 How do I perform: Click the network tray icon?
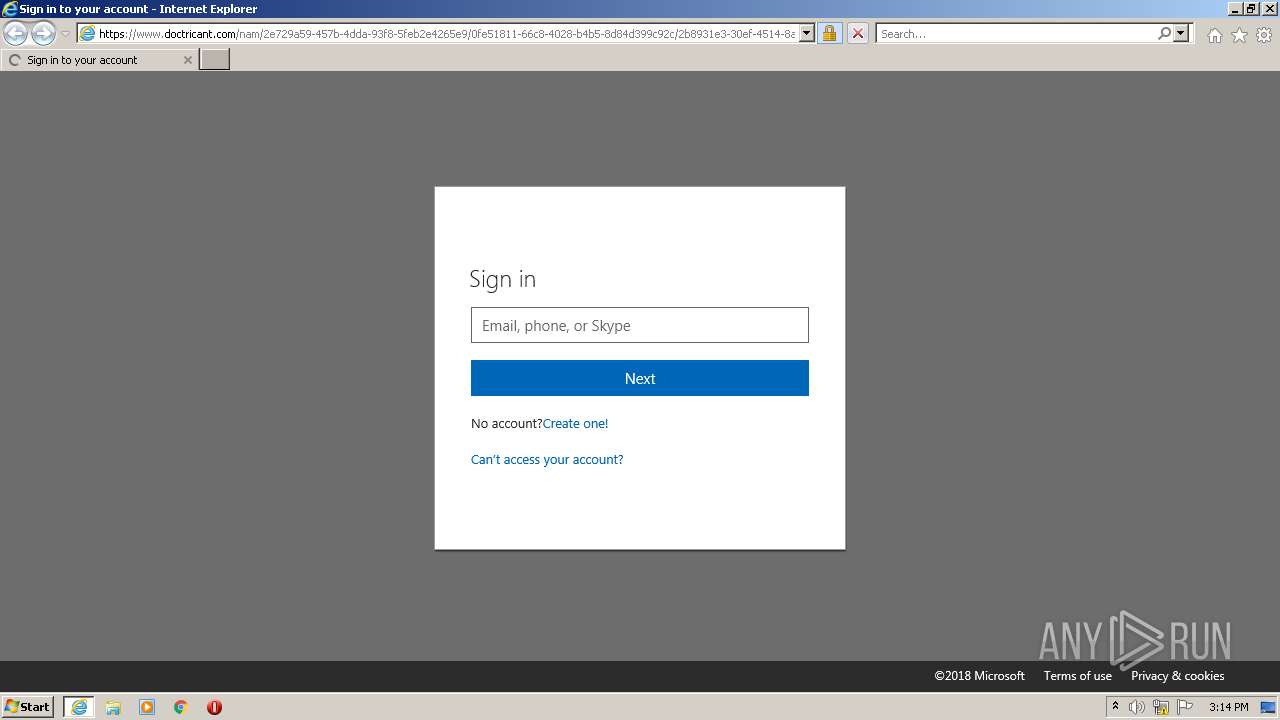[x=1161, y=707]
